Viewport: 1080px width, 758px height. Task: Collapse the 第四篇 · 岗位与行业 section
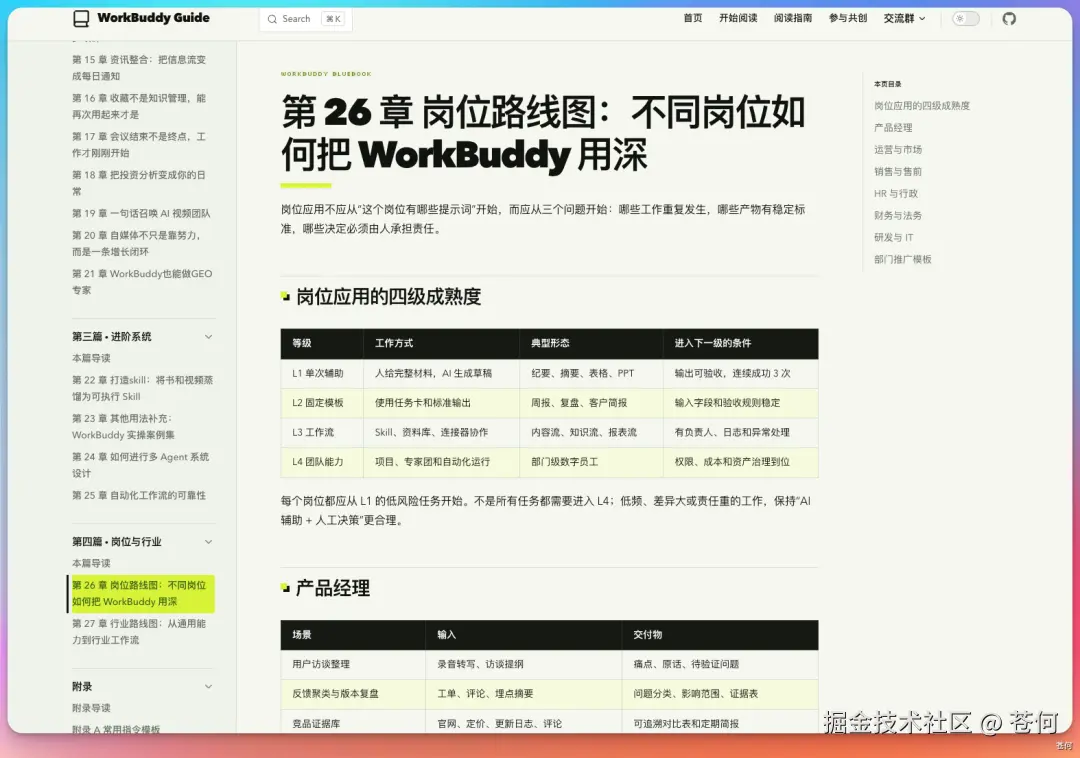pos(208,542)
